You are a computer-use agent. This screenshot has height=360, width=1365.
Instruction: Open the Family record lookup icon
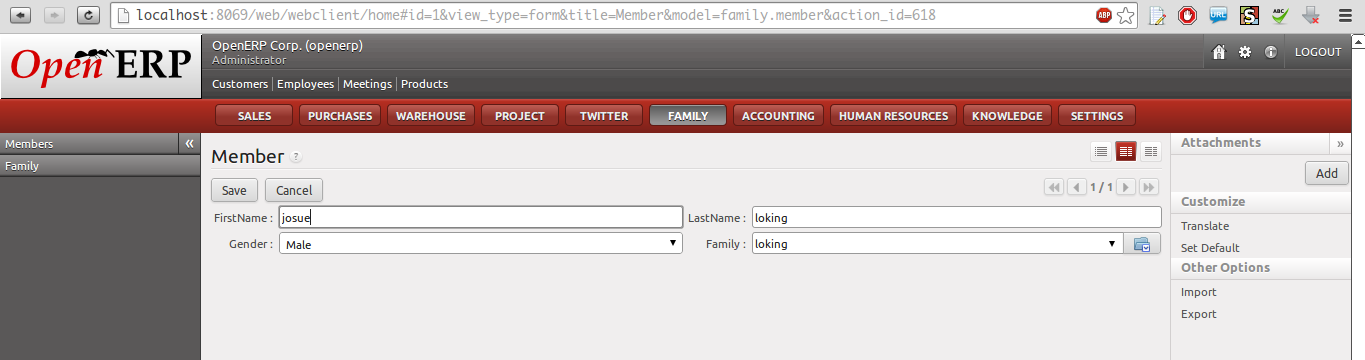[1142, 244]
